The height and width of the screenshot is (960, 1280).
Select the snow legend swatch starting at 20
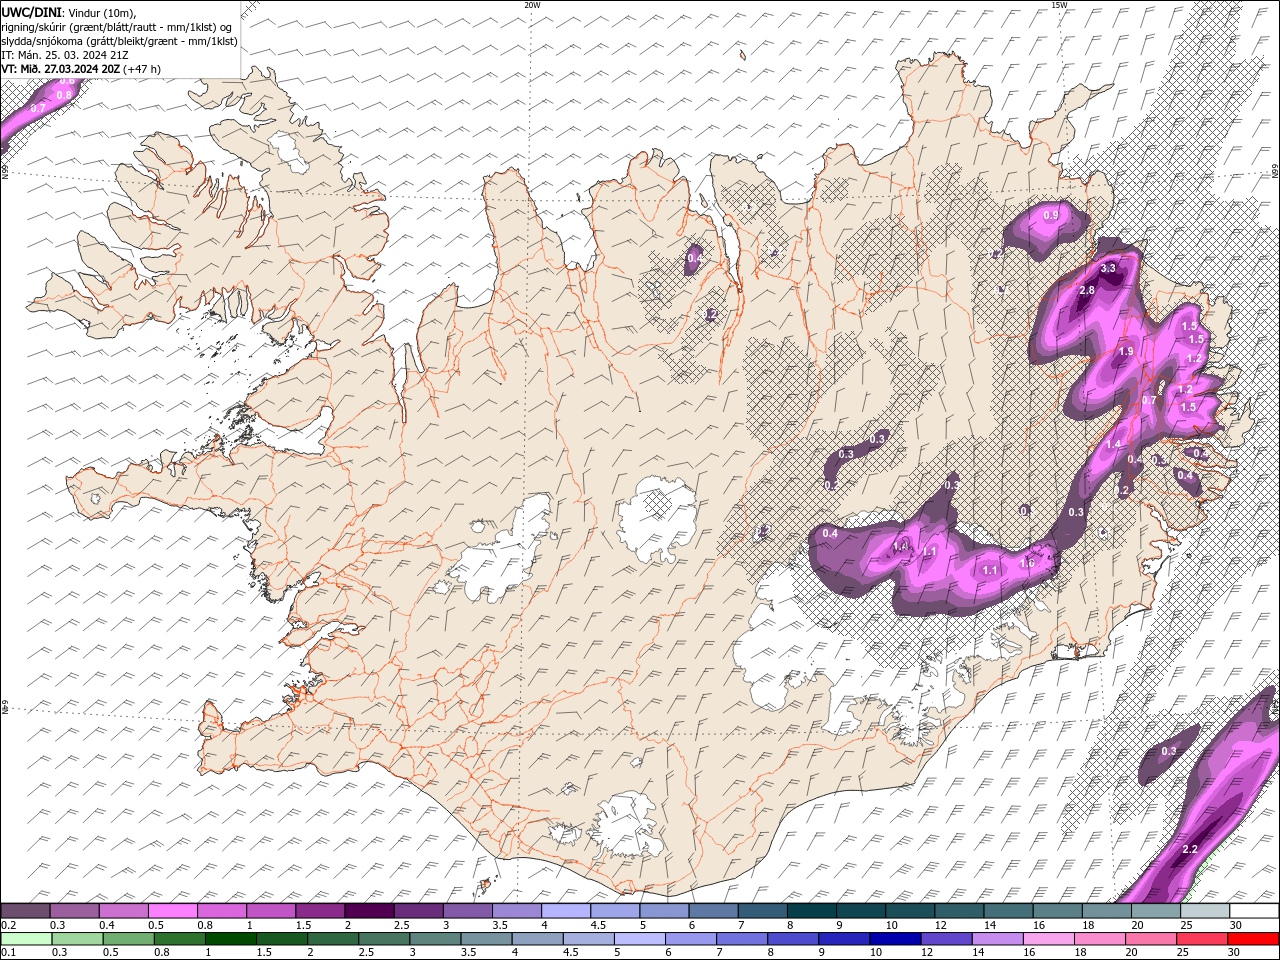(1155, 910)
